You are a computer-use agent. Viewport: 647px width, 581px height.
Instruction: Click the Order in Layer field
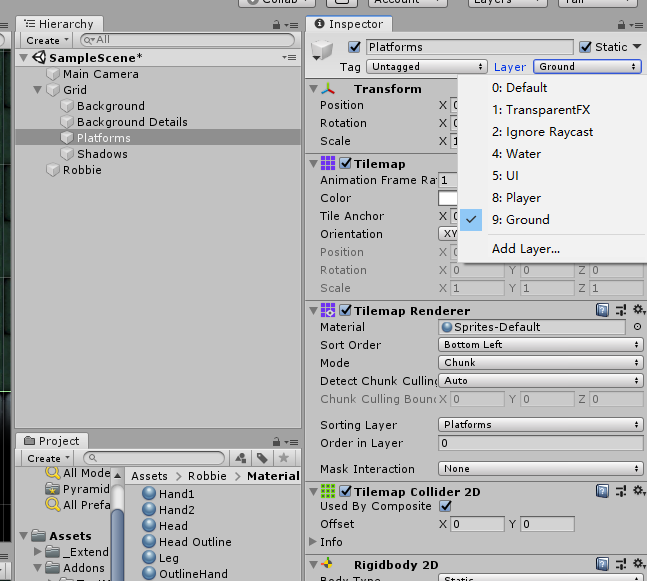540,443
